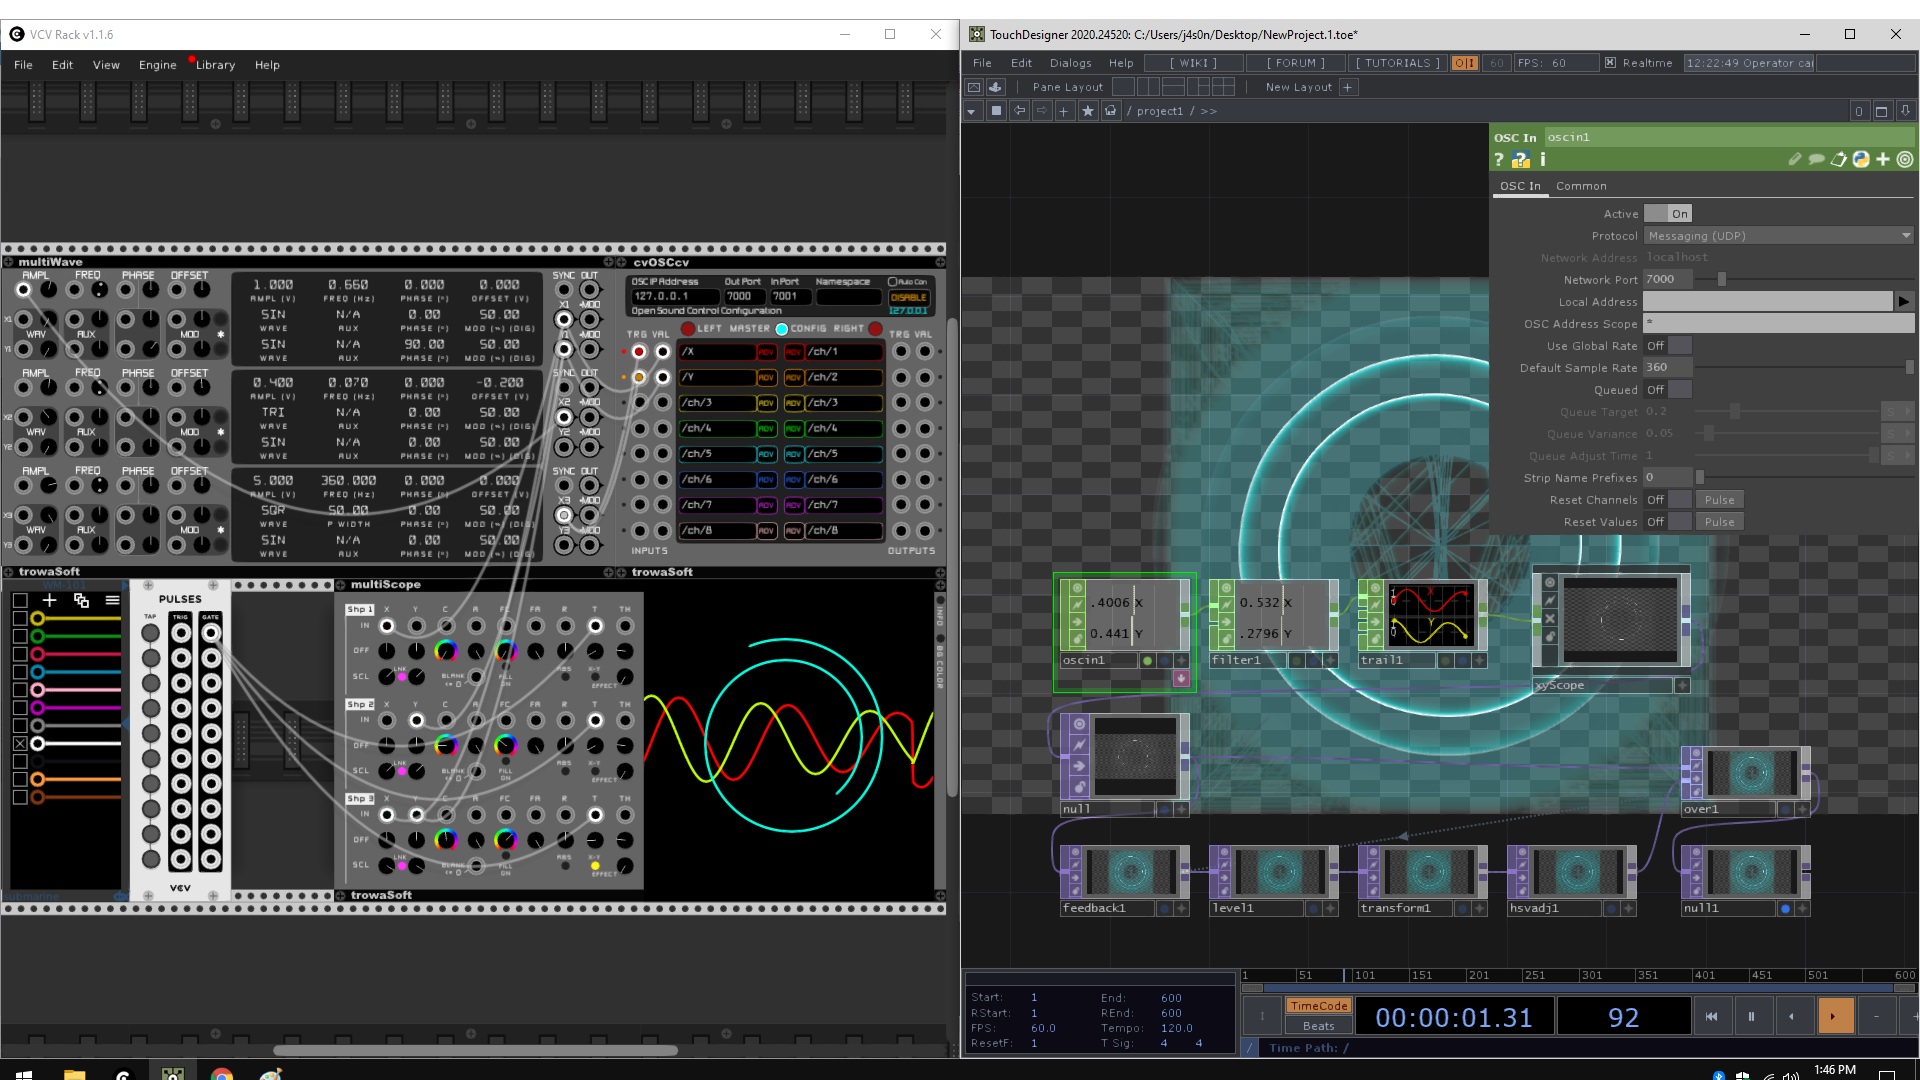
Task: Click the WIKI button
Action: tap(1194, 63)
